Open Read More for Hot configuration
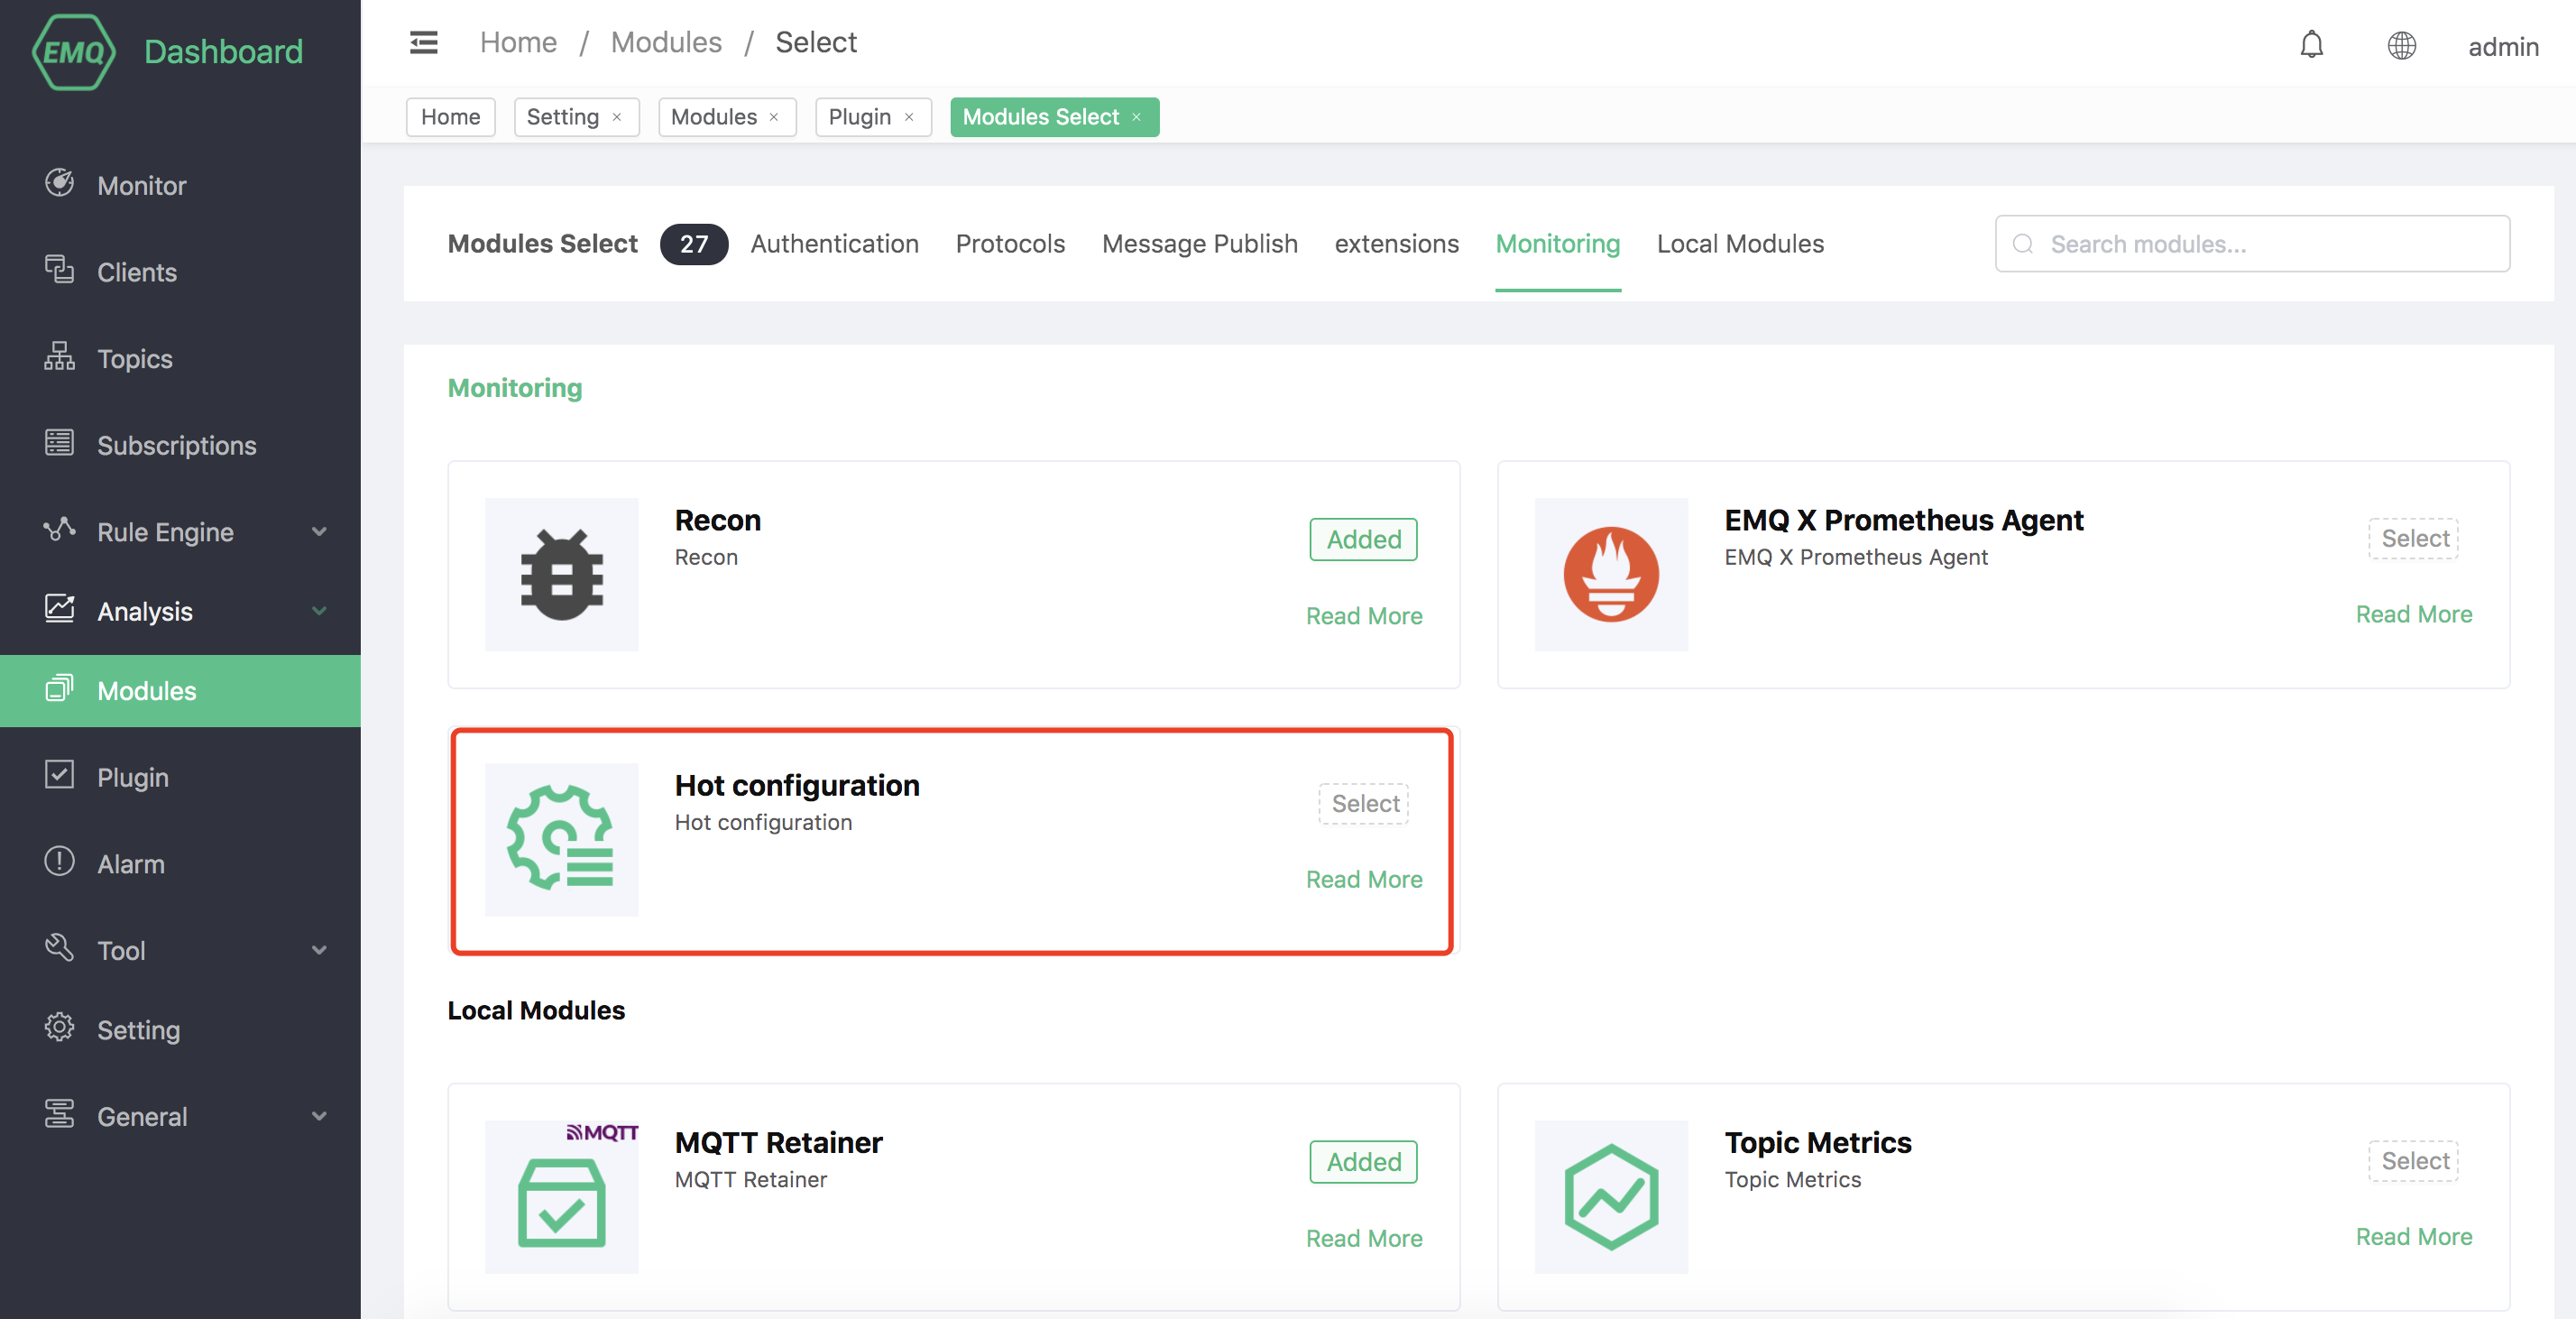This screenshot has height=1319, width=2576. coord(1364,879)
